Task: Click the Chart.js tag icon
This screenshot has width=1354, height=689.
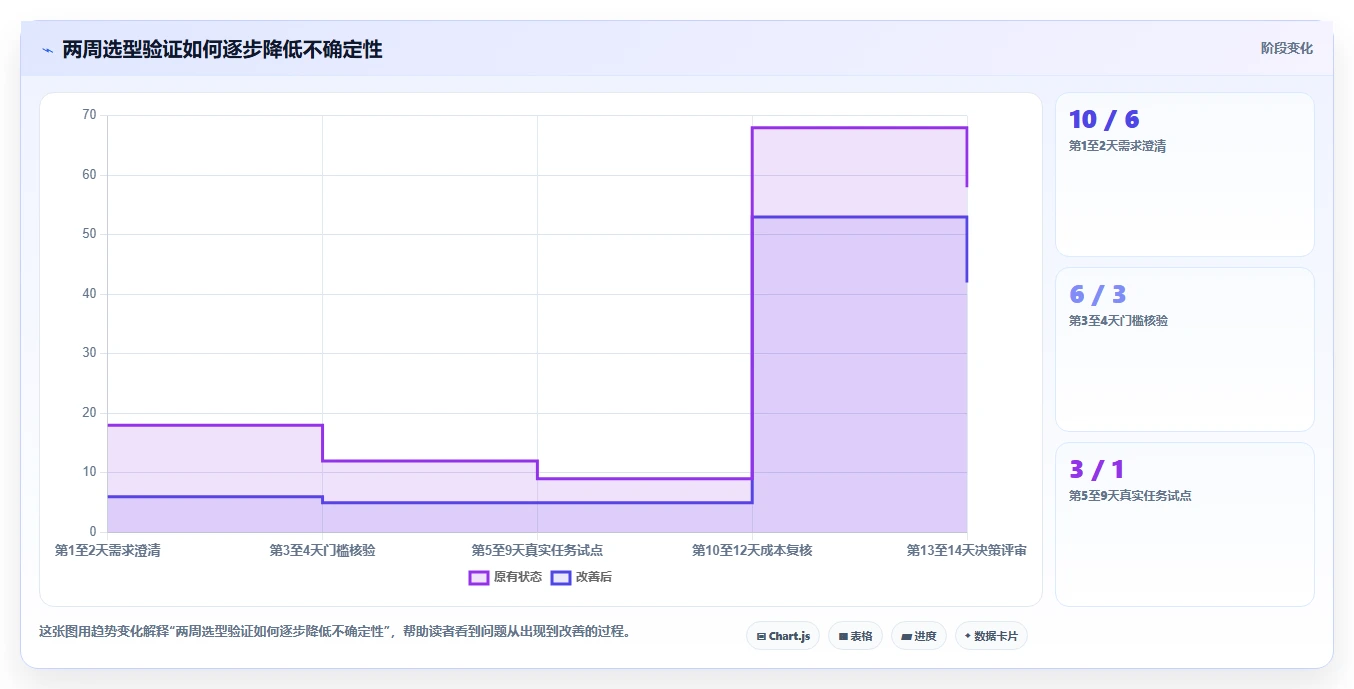Action: (x=761, y=636)
